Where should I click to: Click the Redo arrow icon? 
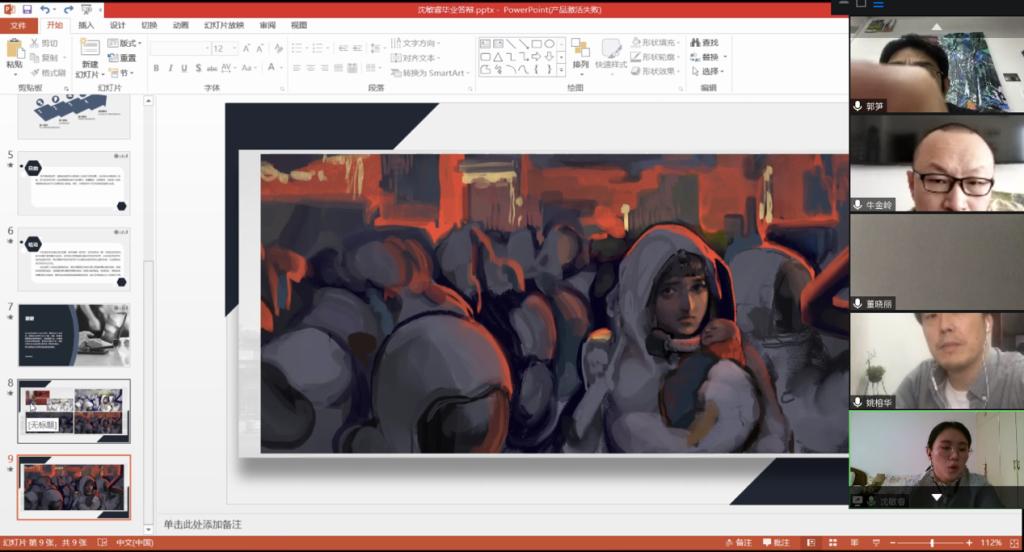[x=68, y=9]
